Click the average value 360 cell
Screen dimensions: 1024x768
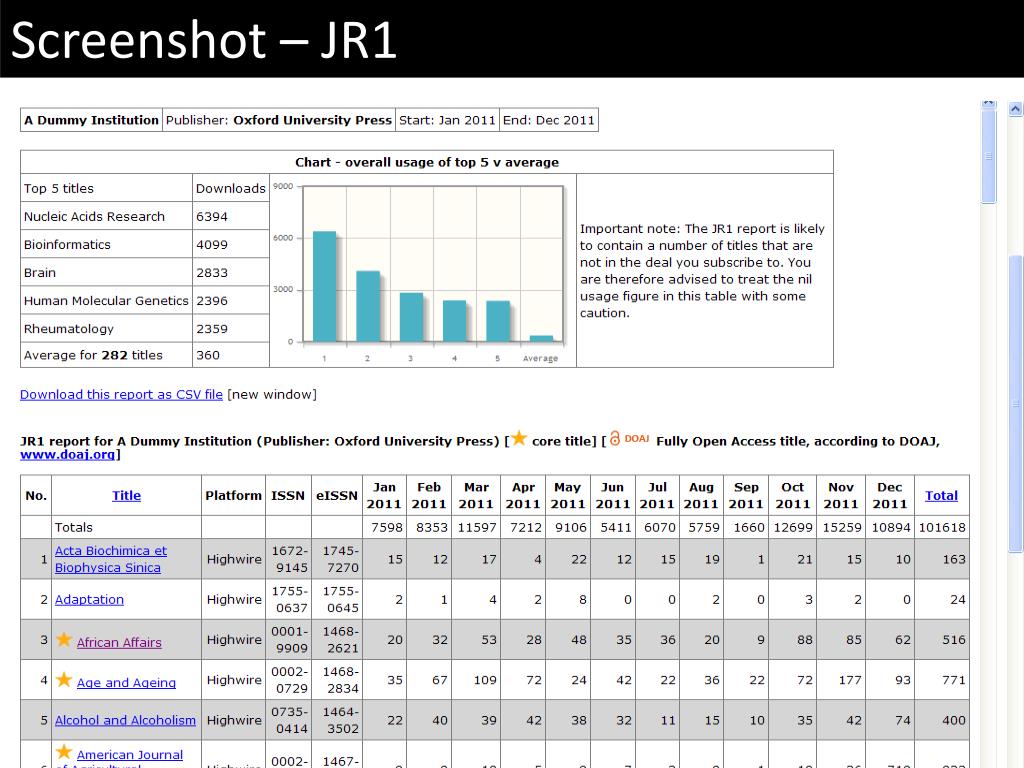(231, 355)
